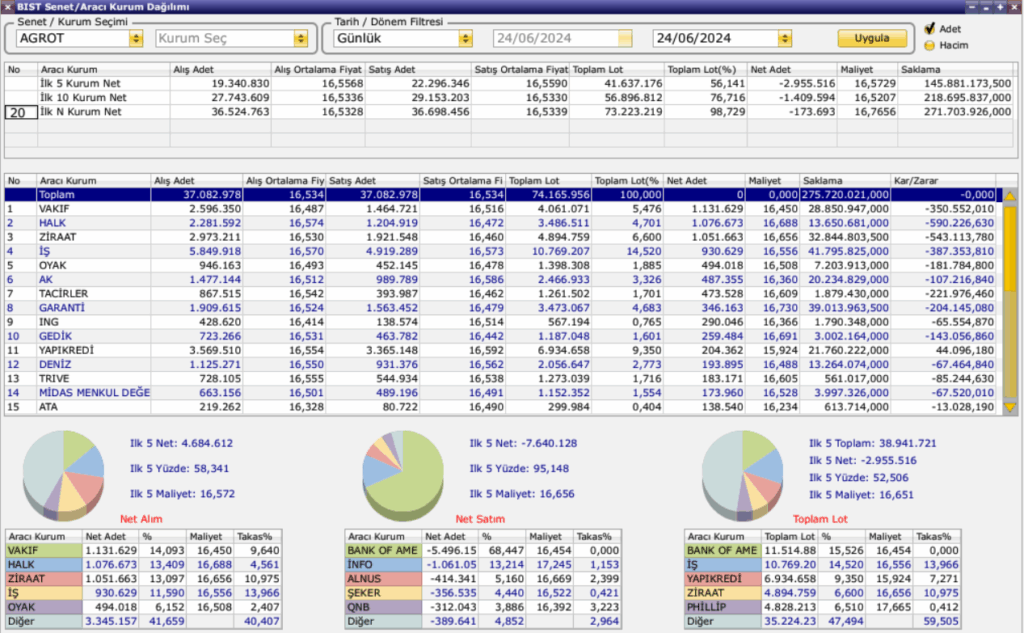Image resolution: width=1024 pixels, height=633 pixels.
Task: Click ALNUS row in Net Satım table
Action: (483, 579)
